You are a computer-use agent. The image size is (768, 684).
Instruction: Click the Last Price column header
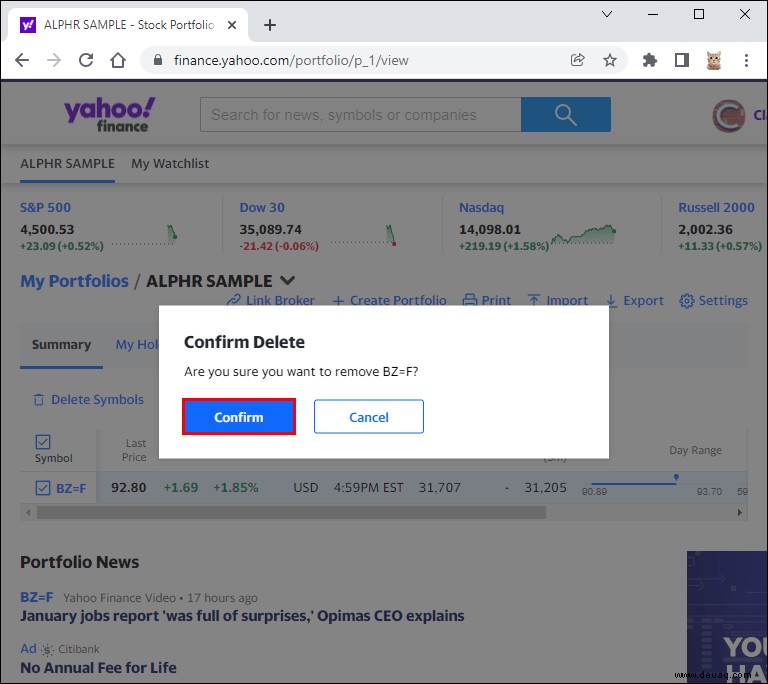(134, 450)
